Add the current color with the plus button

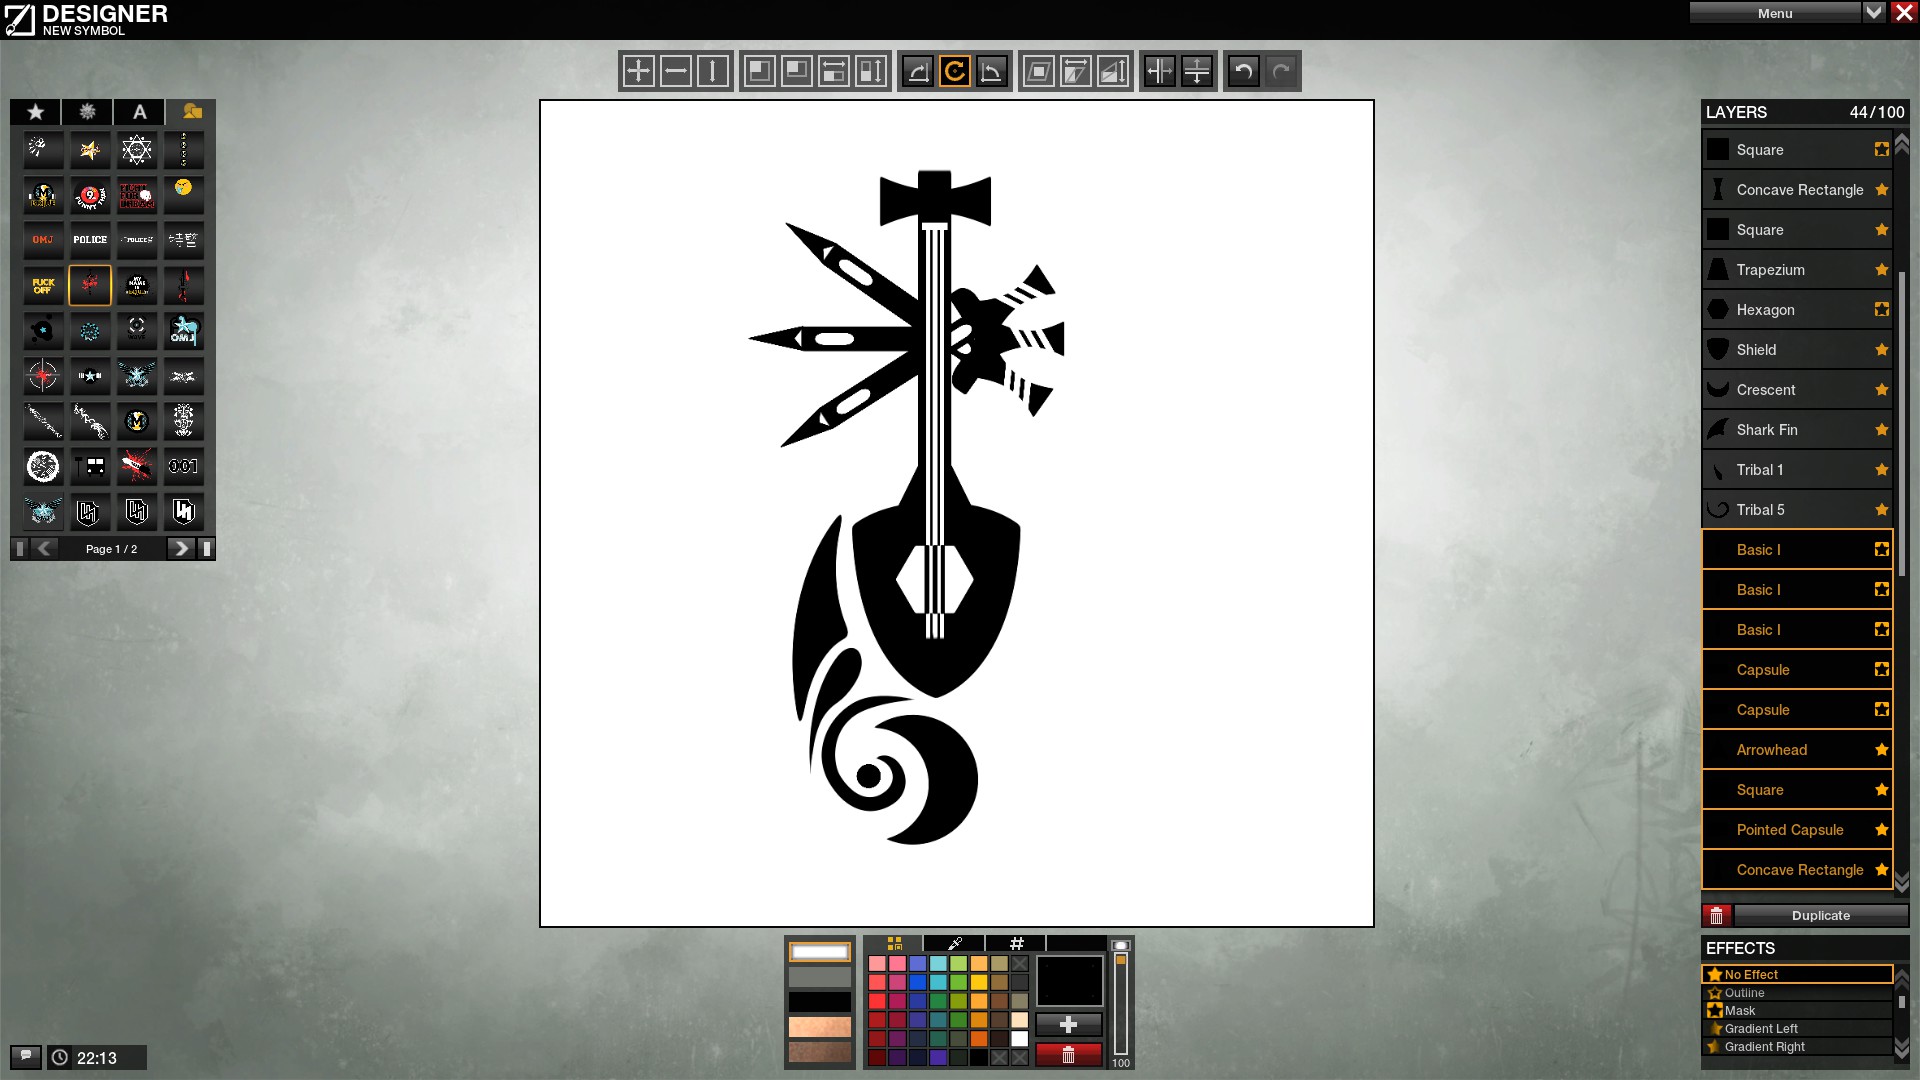click(1068, 1025)
